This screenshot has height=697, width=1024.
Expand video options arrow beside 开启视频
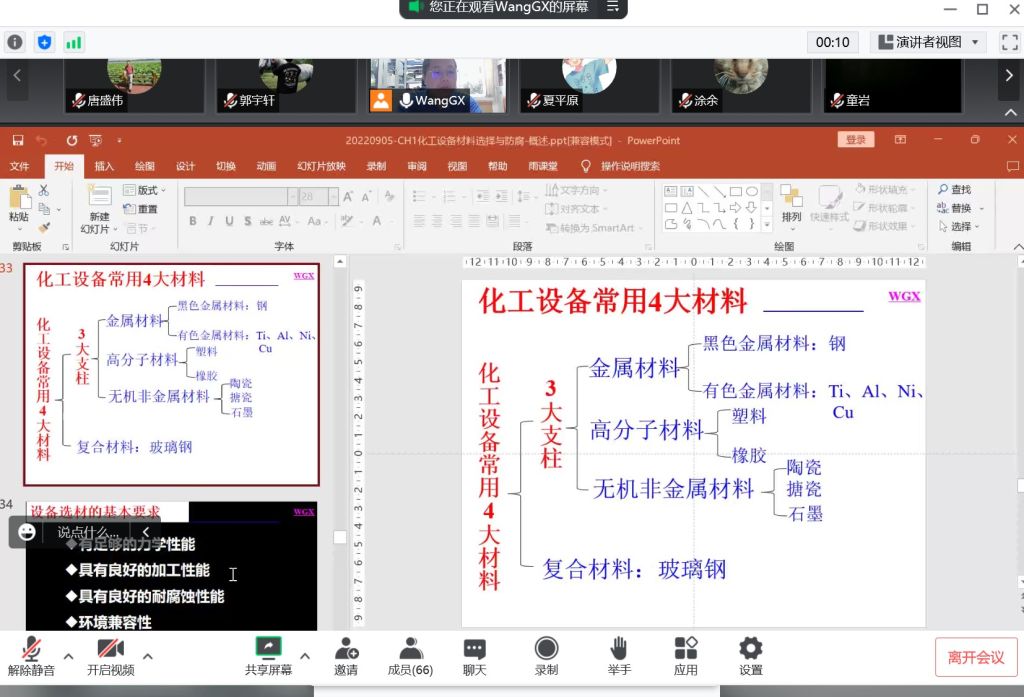point(148,656)
